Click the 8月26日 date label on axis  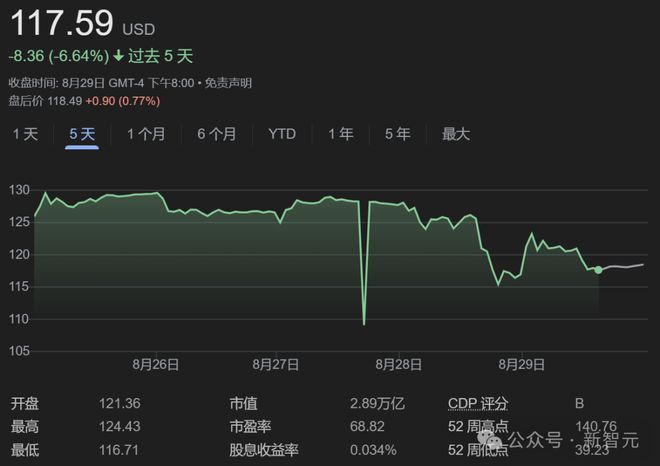tap(156, 364)
